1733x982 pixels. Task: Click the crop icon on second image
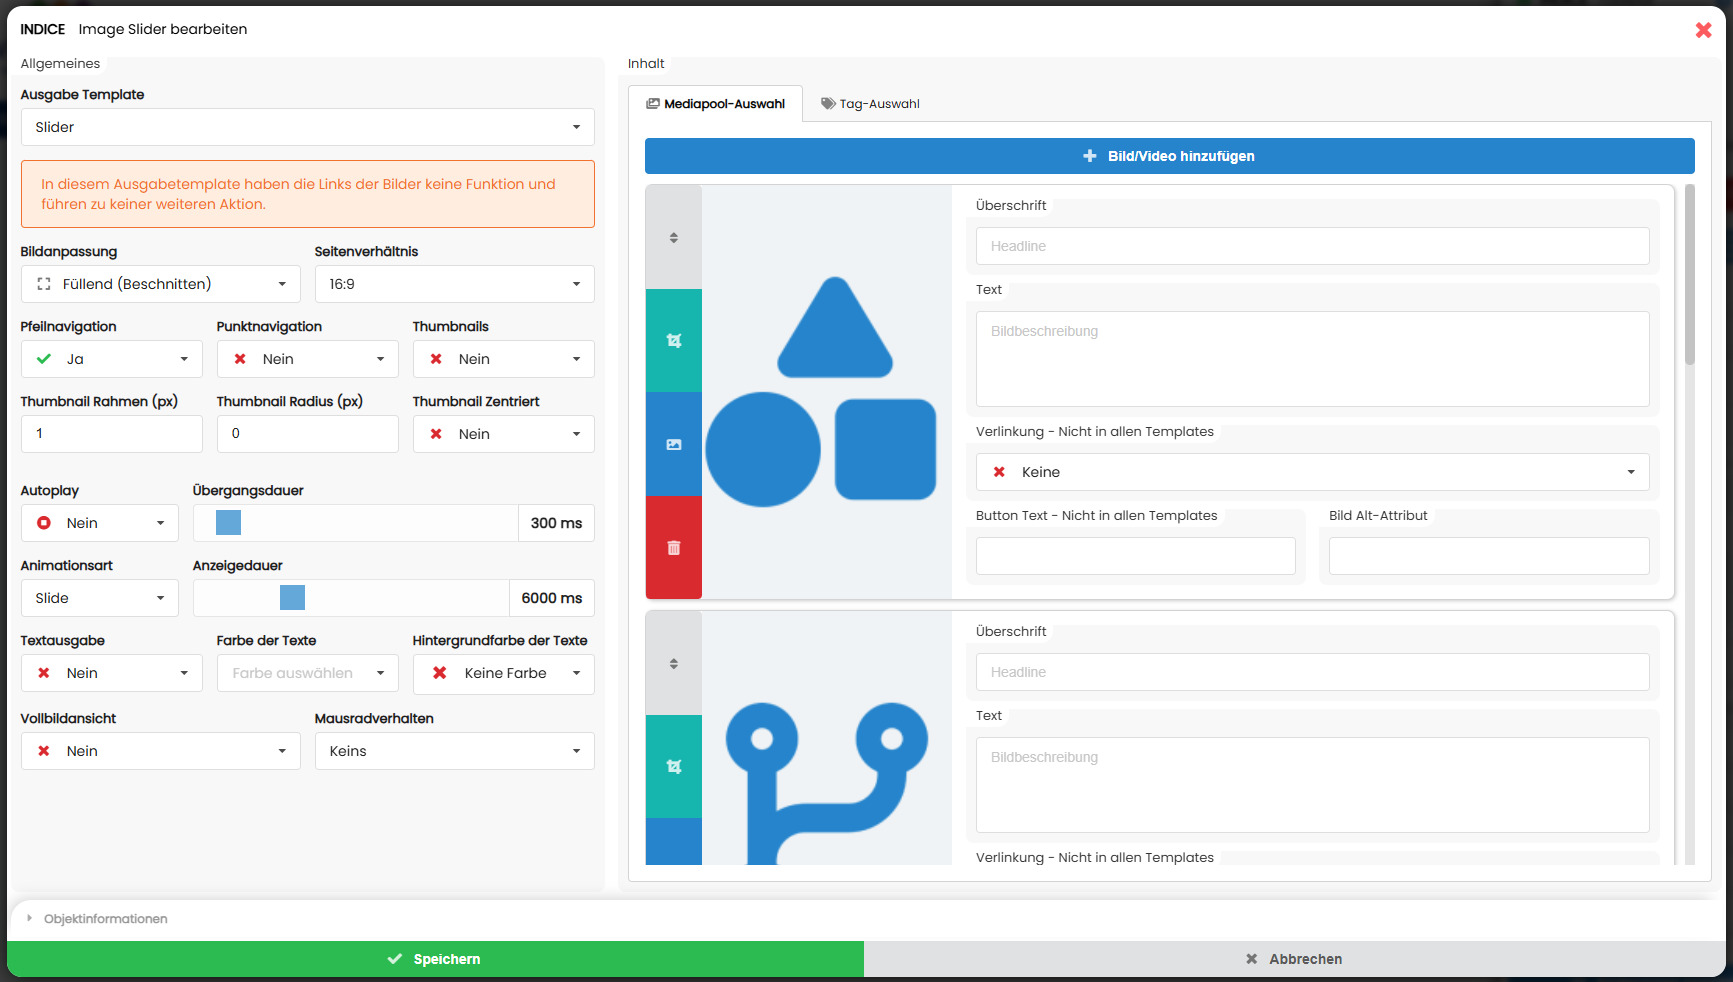[x=674, y=767]
